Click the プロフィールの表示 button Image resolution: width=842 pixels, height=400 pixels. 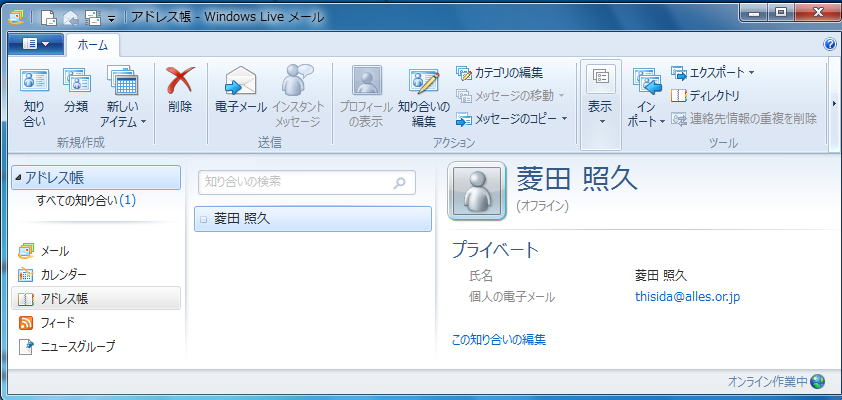pyautogui.click(x=366, y=99)
